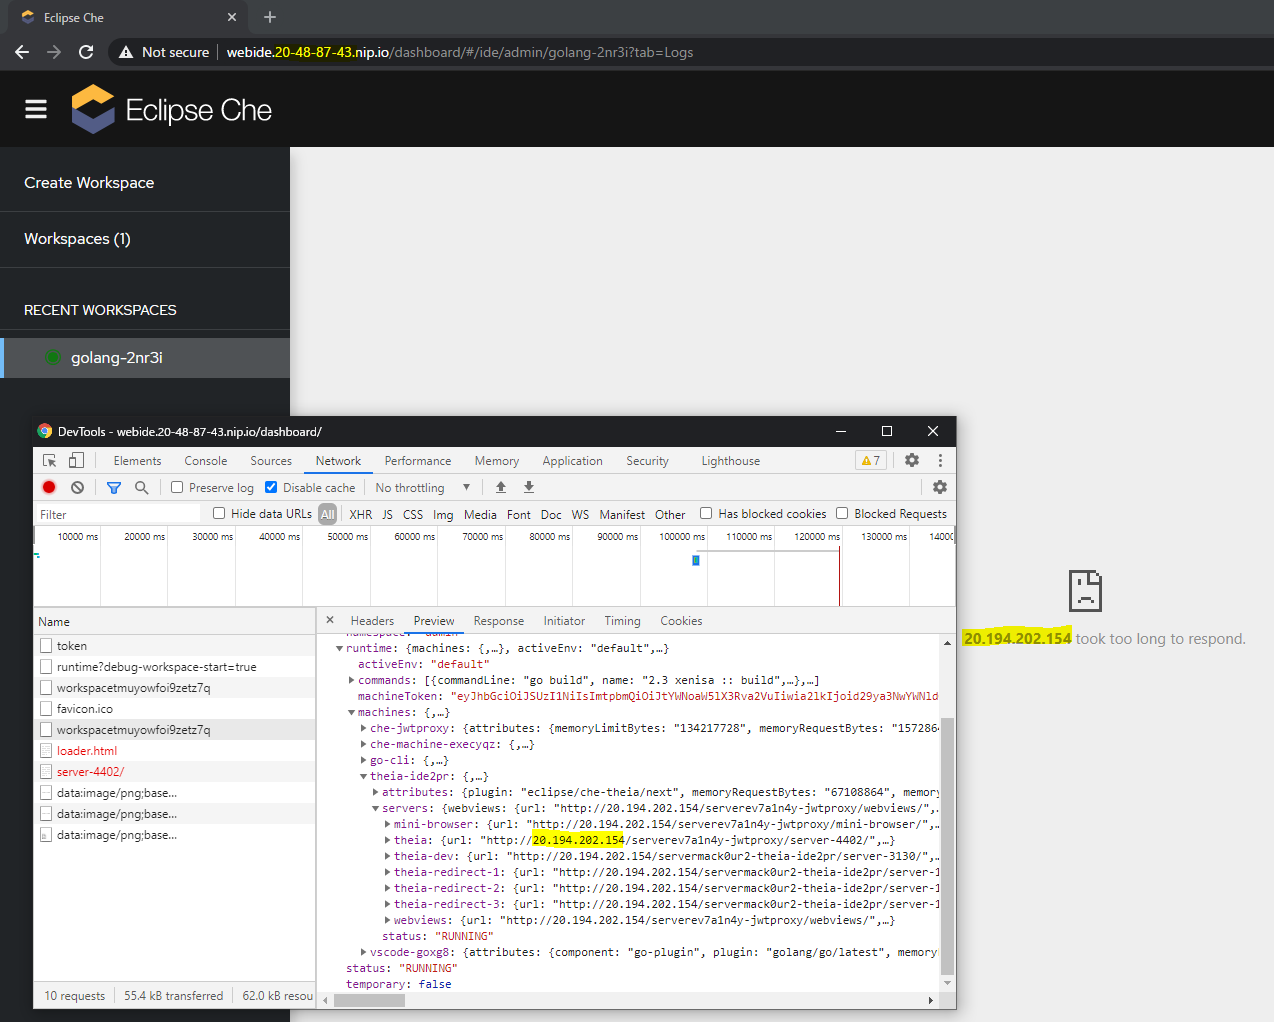Screen dimensions: 1274x1022
Task: Switch to the Console tab
Action: point(205,460)
